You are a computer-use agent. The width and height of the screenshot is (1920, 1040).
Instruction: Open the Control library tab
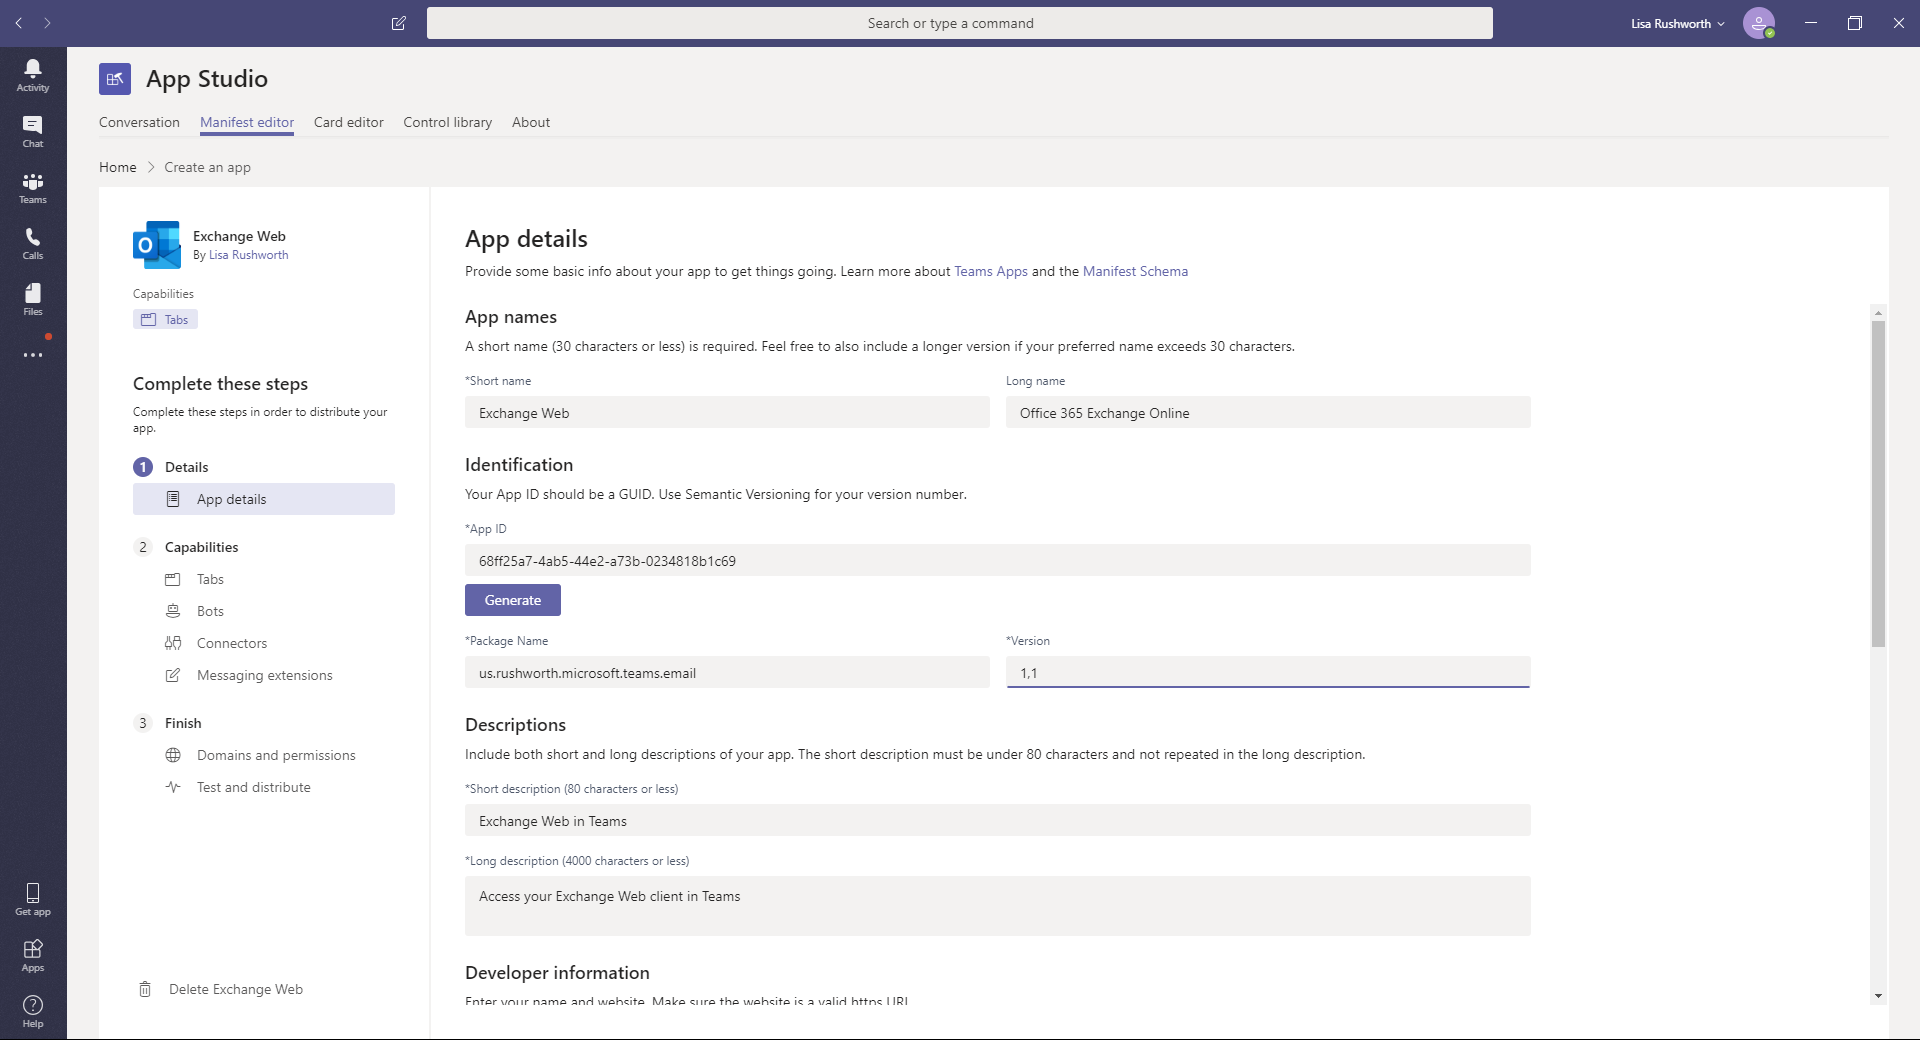[x=448, y=122]
